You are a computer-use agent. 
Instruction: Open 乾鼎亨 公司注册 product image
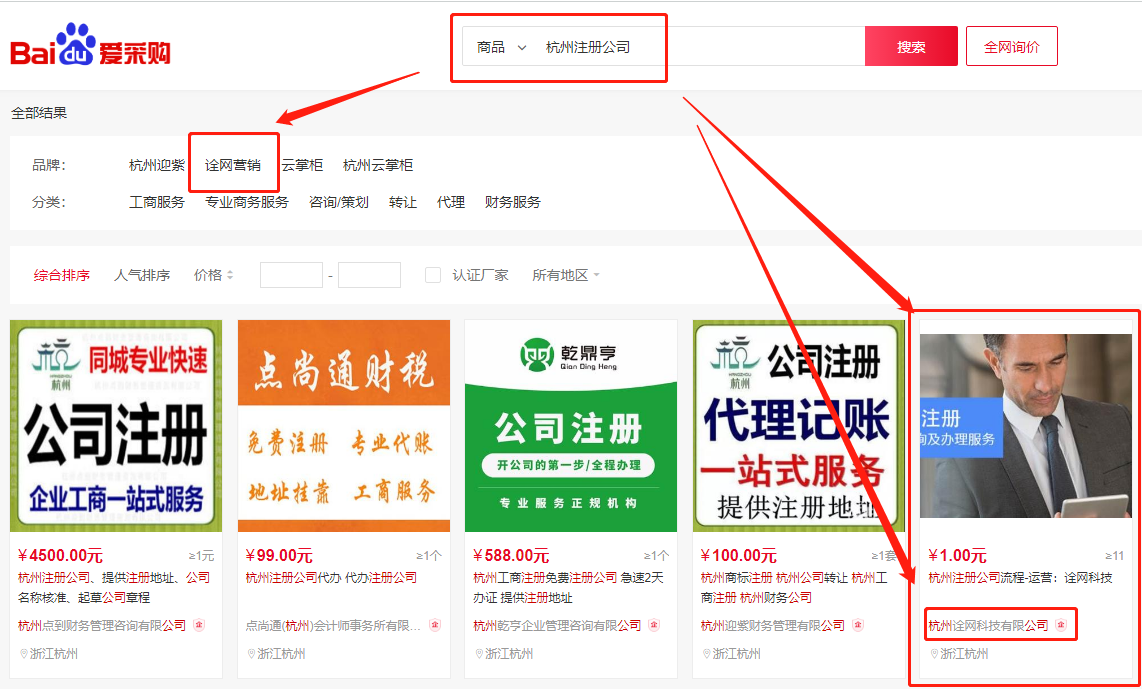tap(571, 426)
